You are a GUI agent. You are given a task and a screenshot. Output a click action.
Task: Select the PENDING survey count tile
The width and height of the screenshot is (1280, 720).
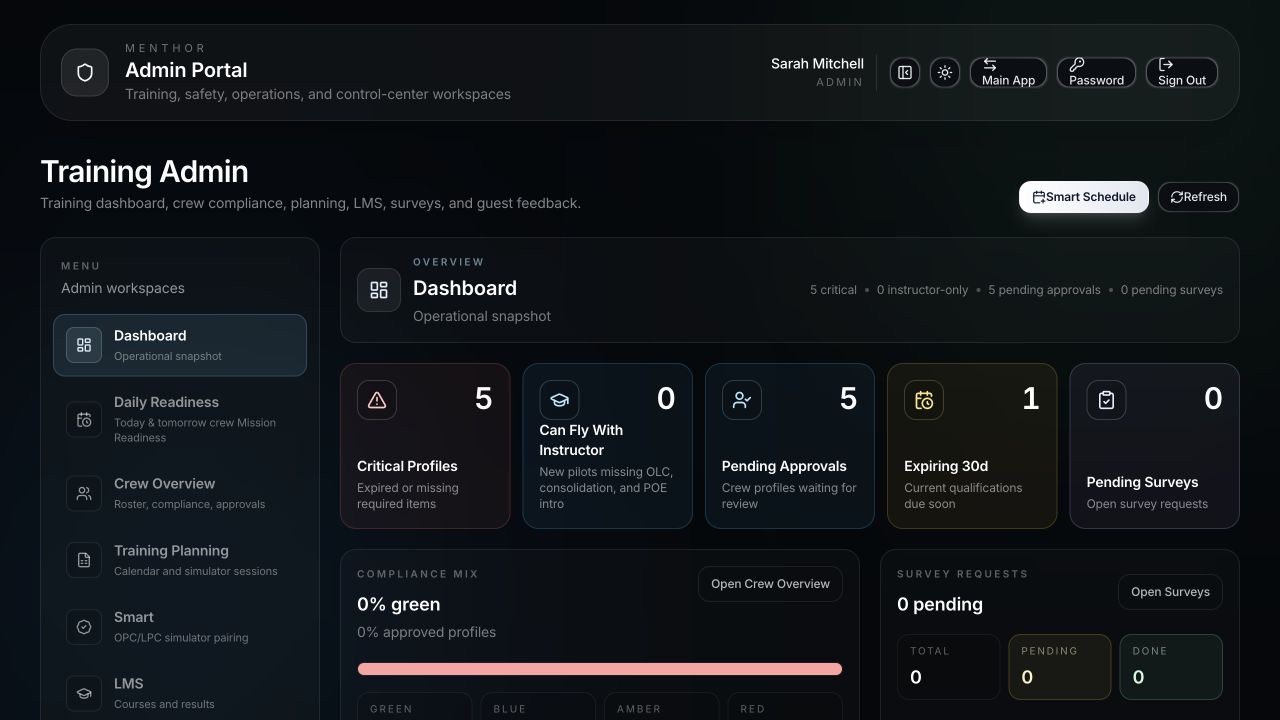coord(1059,667)
